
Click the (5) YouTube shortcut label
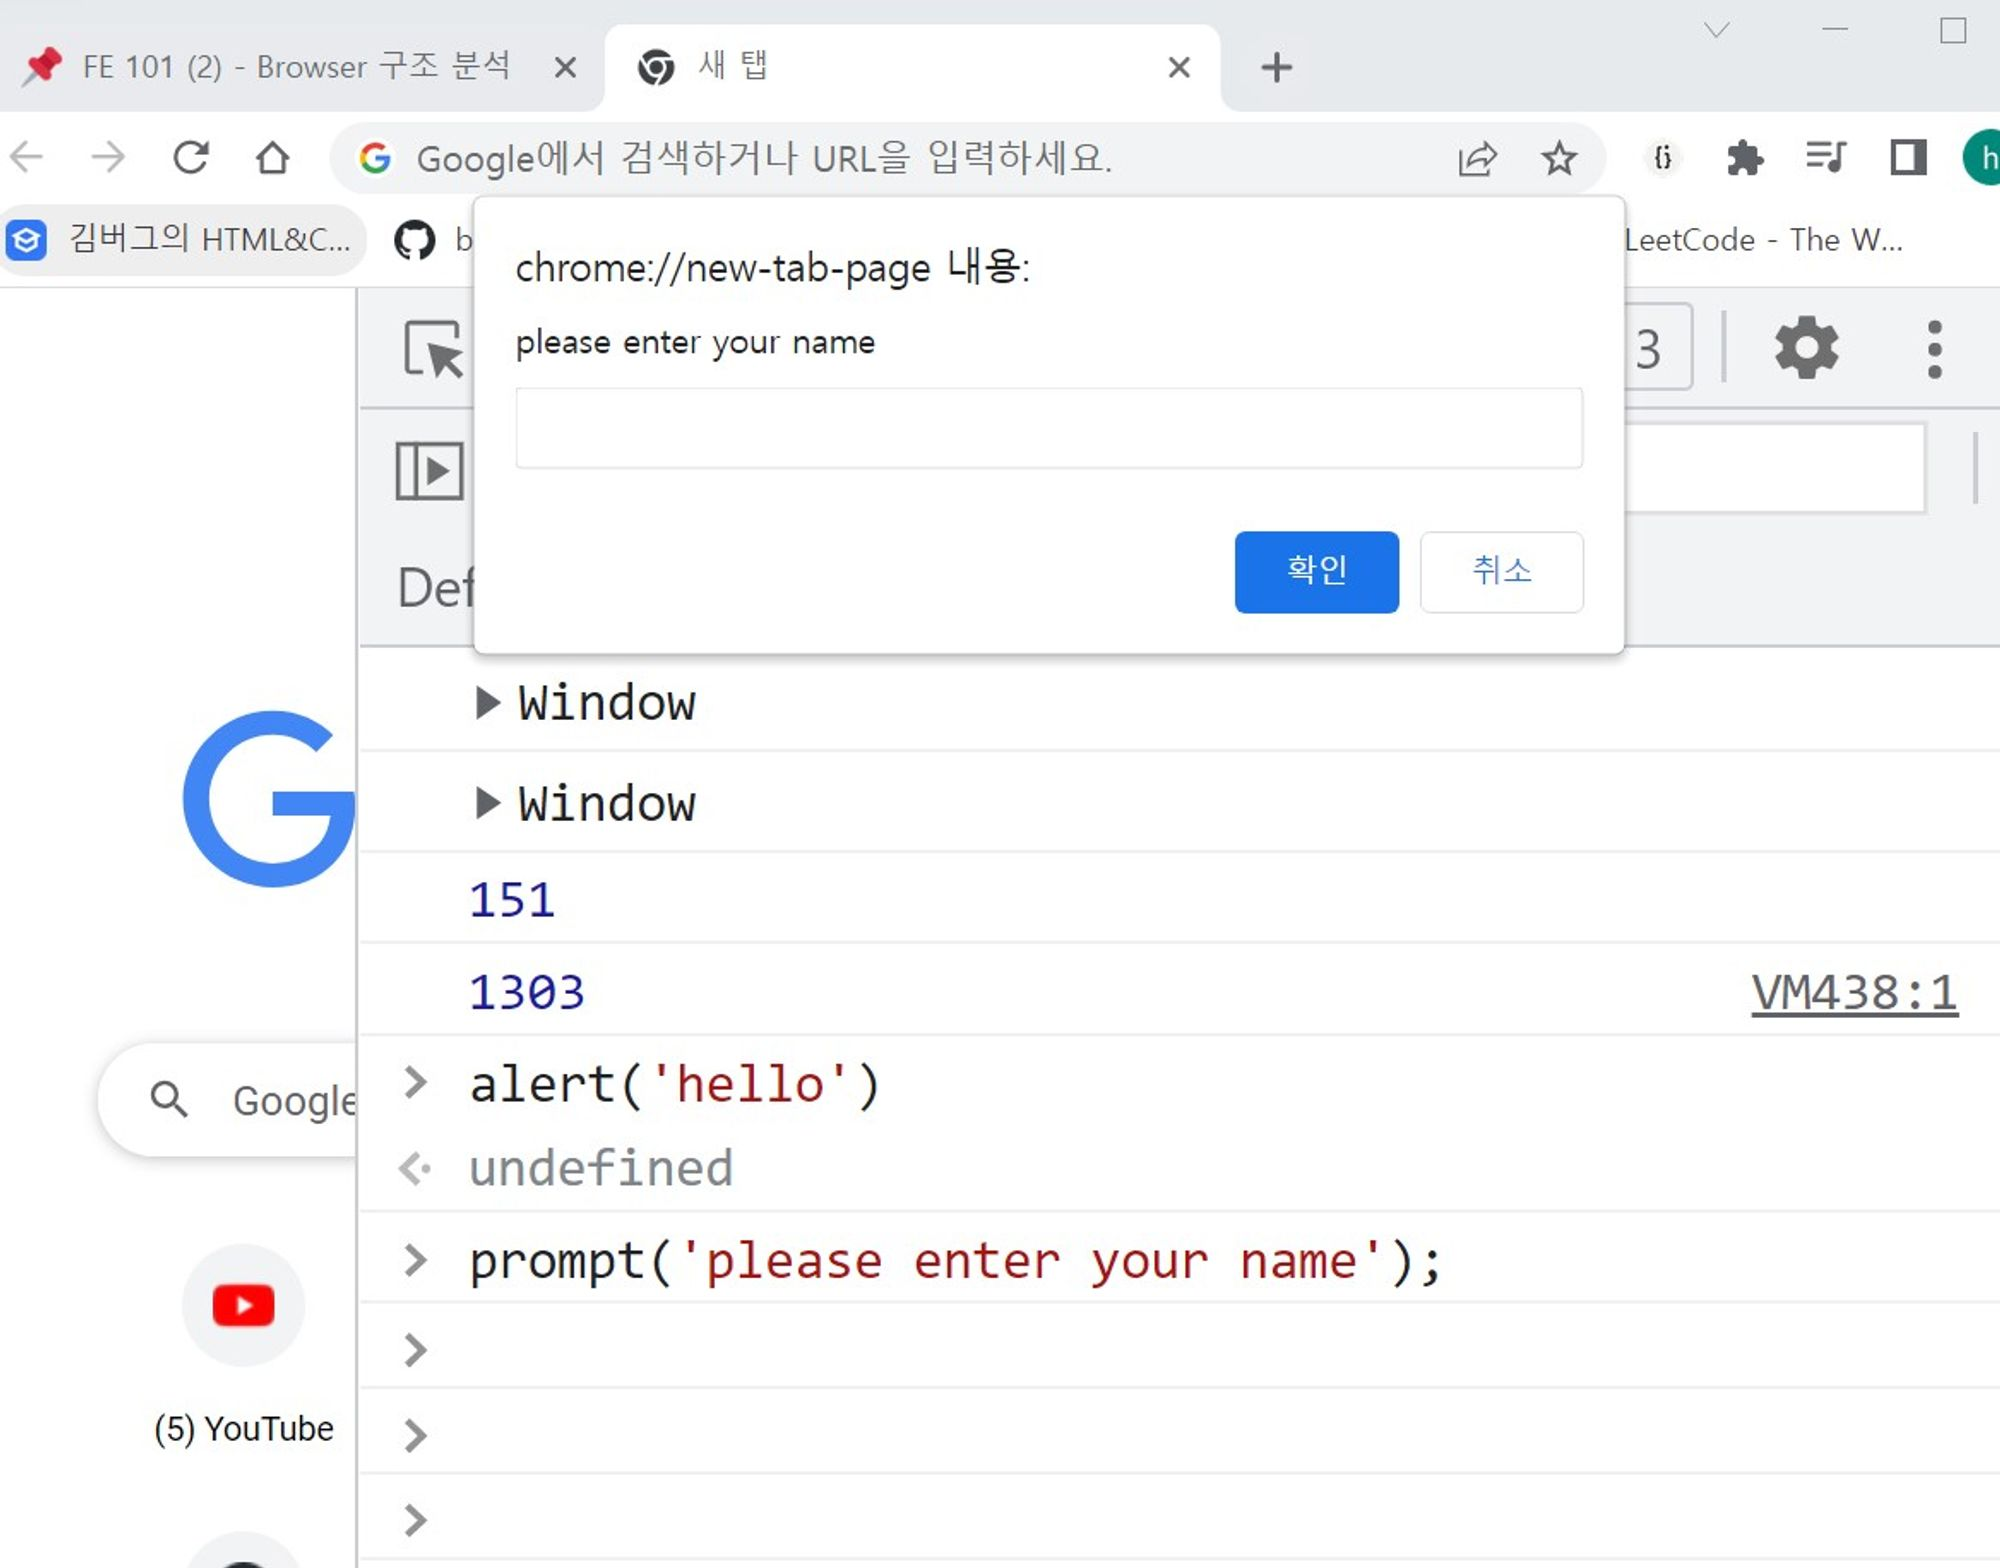pyautogui.click(x=243, y=1429)
